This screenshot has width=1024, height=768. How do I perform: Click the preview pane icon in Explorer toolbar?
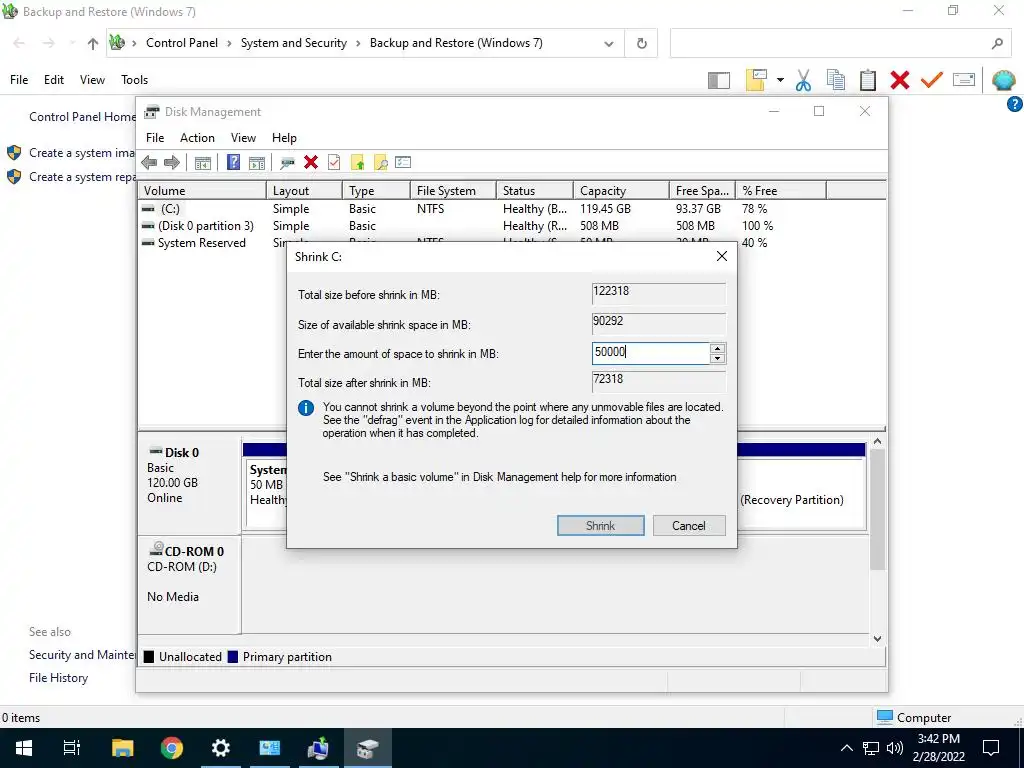click(x=719, y=80)
